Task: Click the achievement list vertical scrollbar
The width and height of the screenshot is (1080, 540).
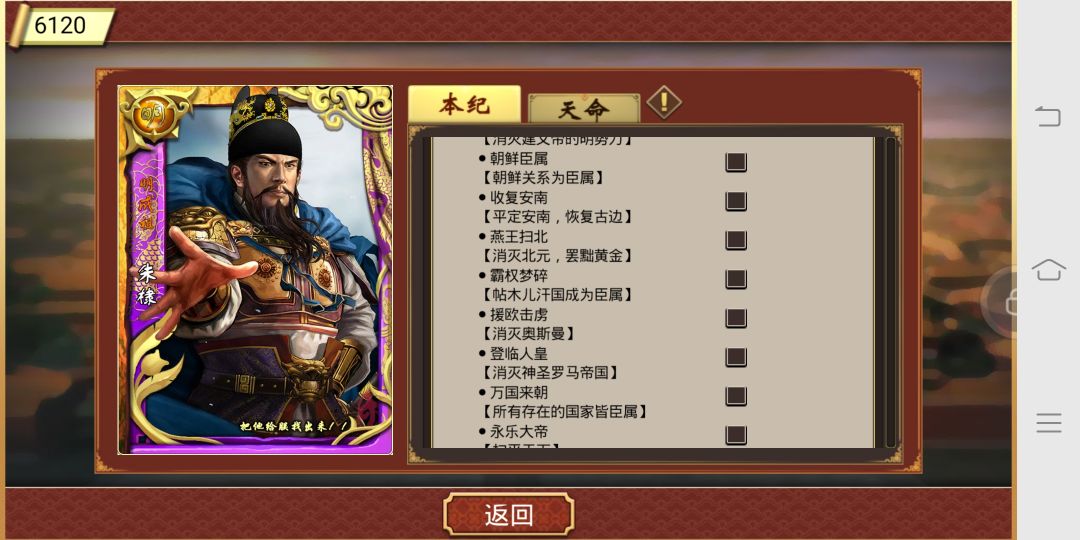Action: tap(890, 292)
